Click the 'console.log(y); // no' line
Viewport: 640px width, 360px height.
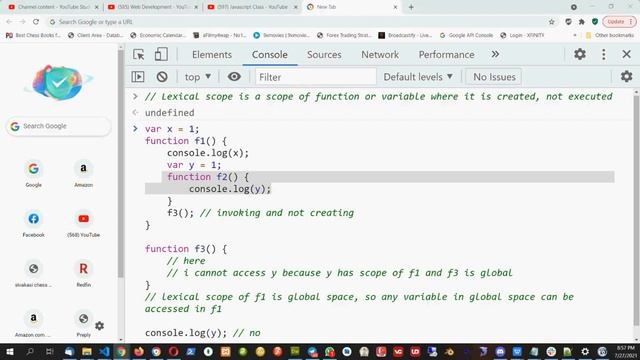pyautogui.click(x=202, y=333)
